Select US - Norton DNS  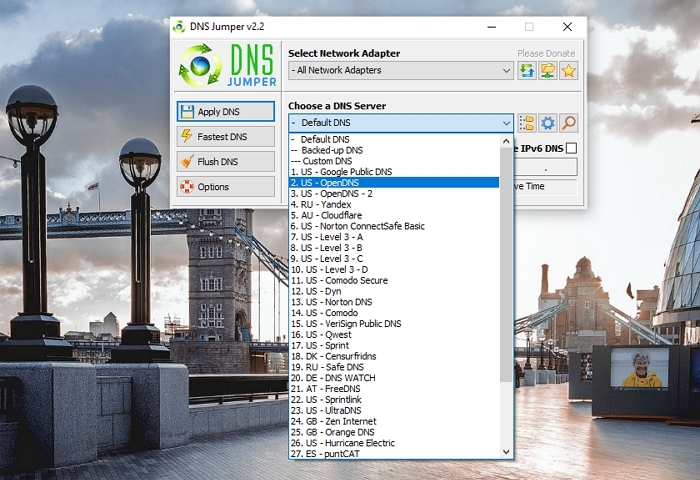coord(394,302)
